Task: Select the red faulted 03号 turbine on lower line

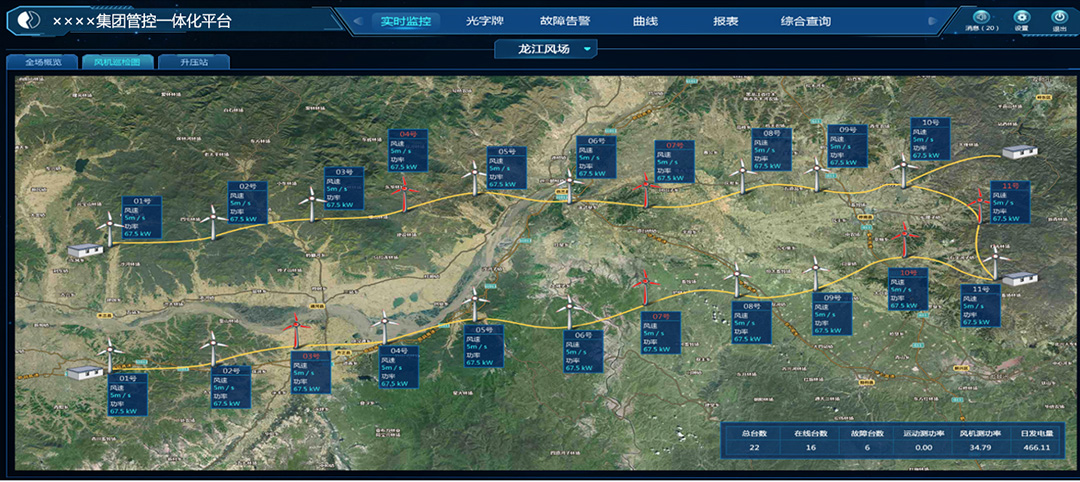Action: 295,332
